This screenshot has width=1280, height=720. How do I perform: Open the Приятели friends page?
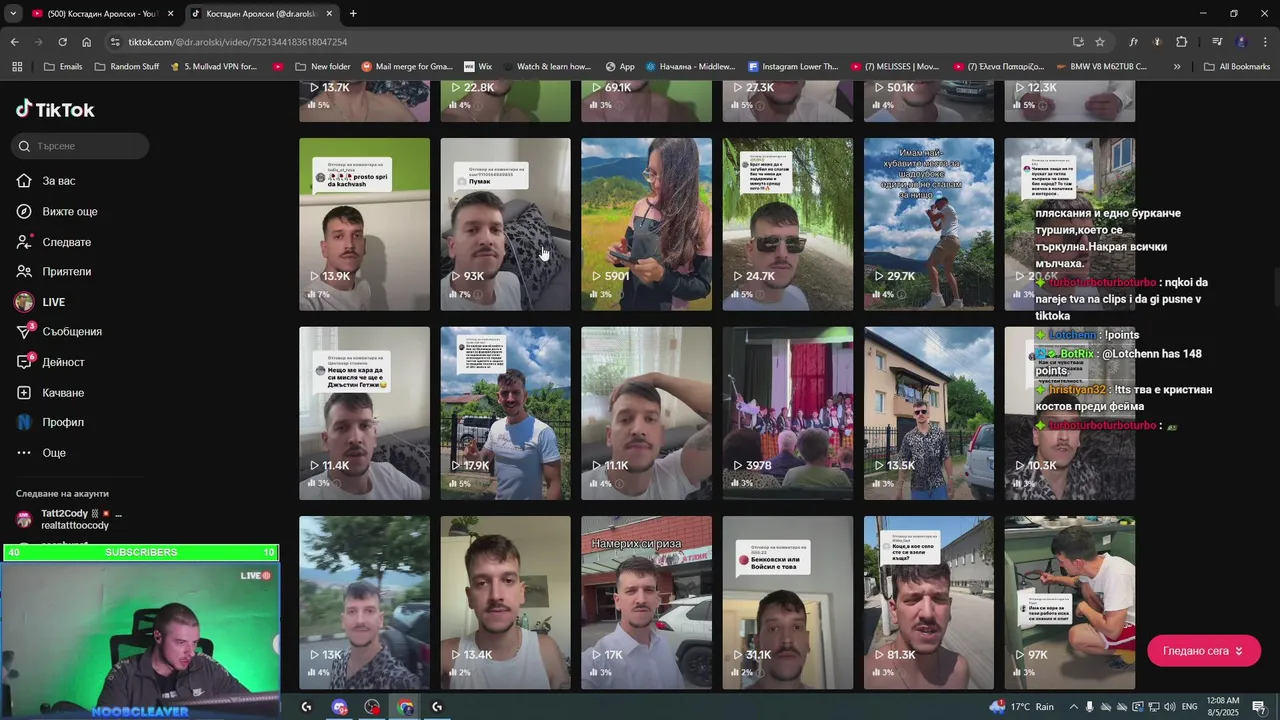[66, 272]
